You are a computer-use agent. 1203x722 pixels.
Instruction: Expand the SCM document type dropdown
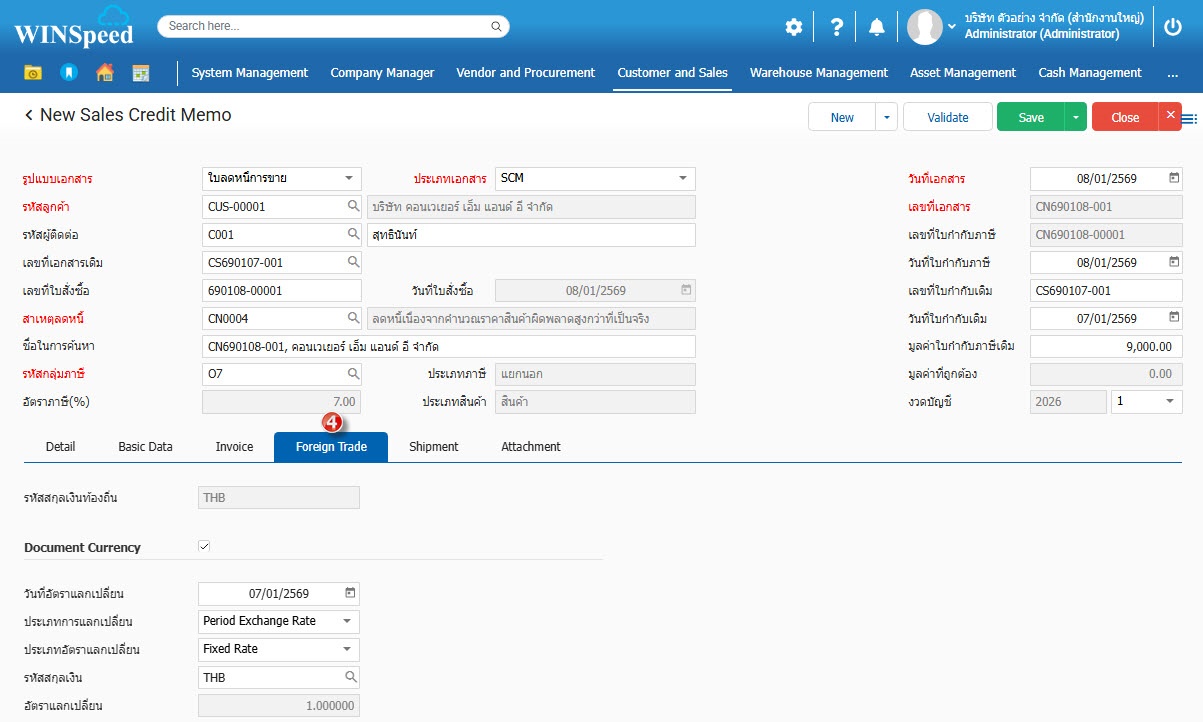[683, 178]
